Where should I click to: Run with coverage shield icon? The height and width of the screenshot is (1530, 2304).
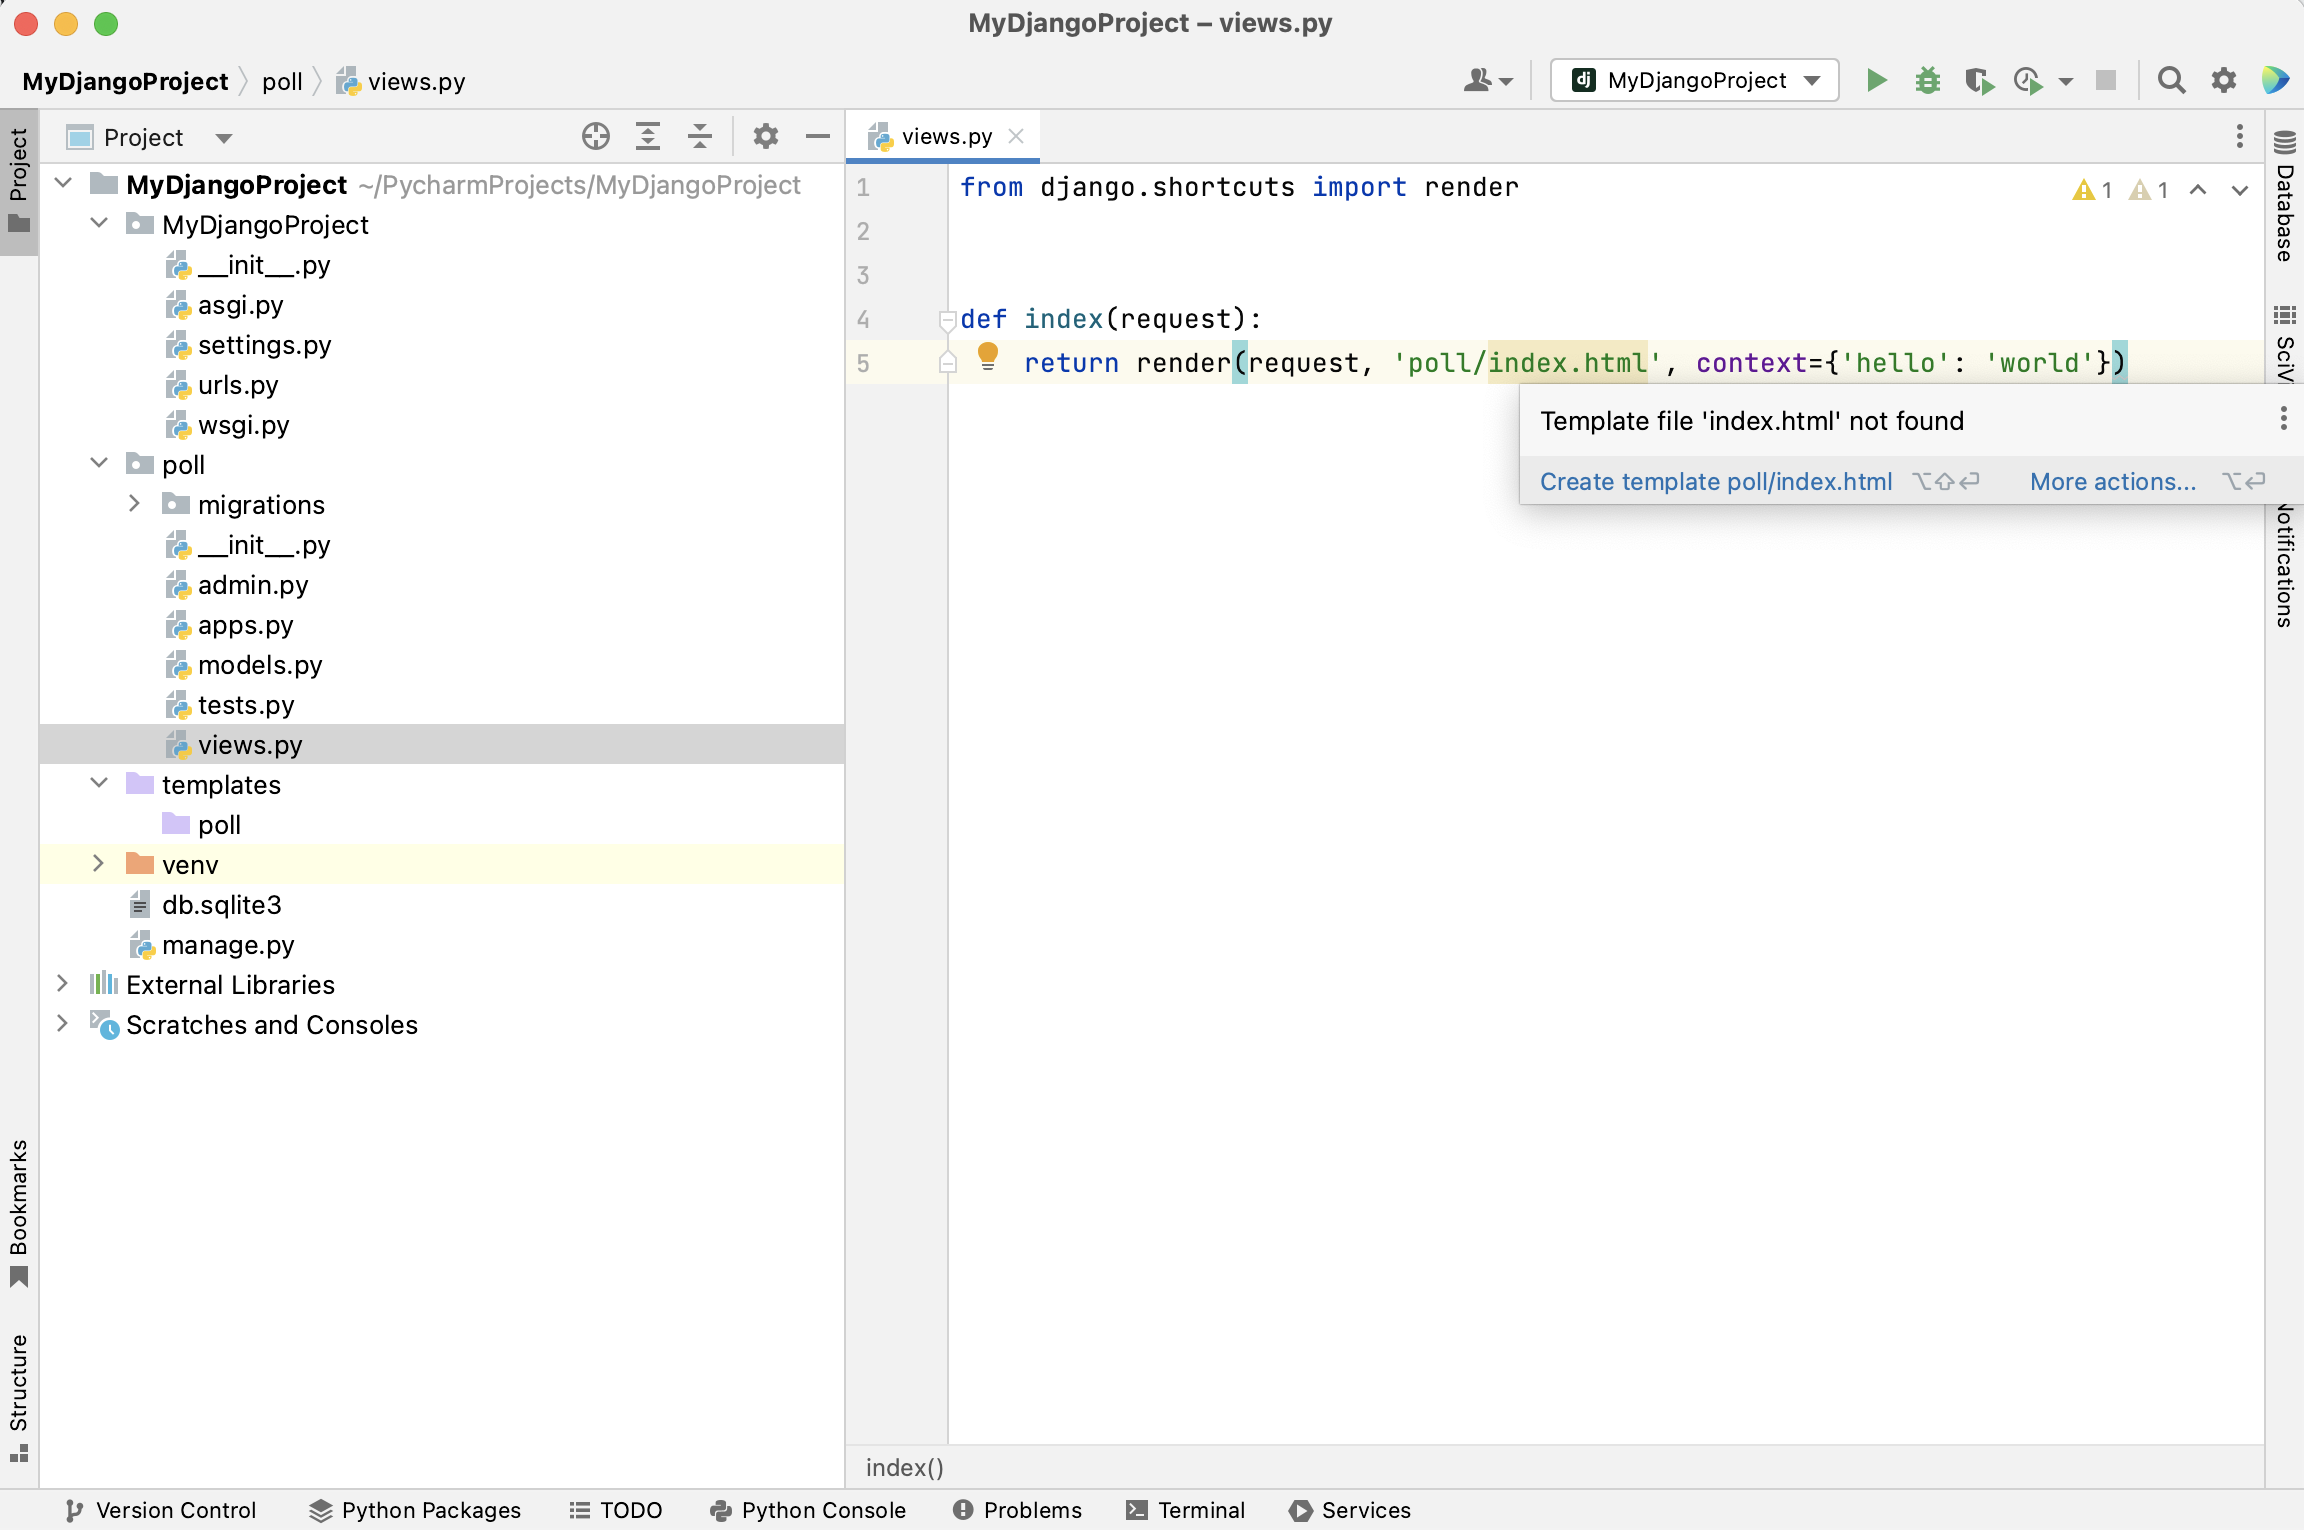[x=1978, y=80]
